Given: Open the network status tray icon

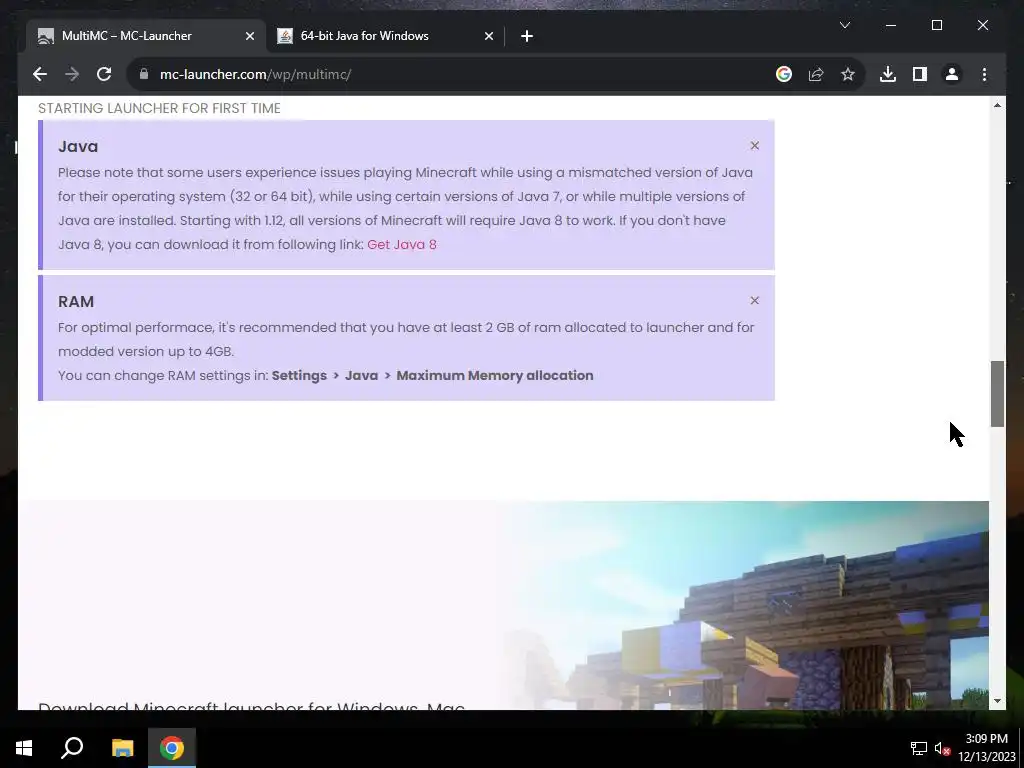Looking at the screenshot, I should coord(919,748).
